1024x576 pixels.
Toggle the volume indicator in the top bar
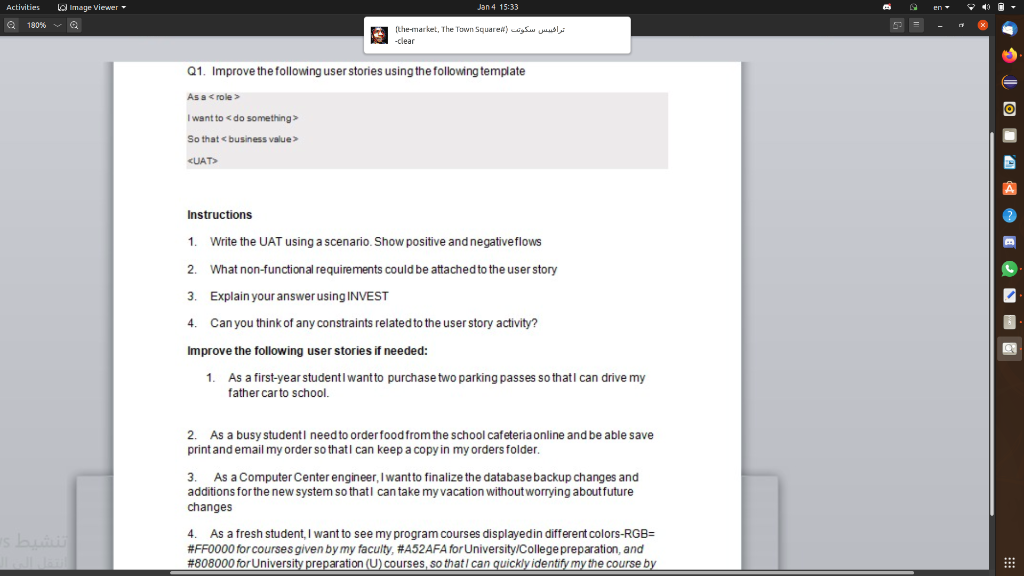985,6
